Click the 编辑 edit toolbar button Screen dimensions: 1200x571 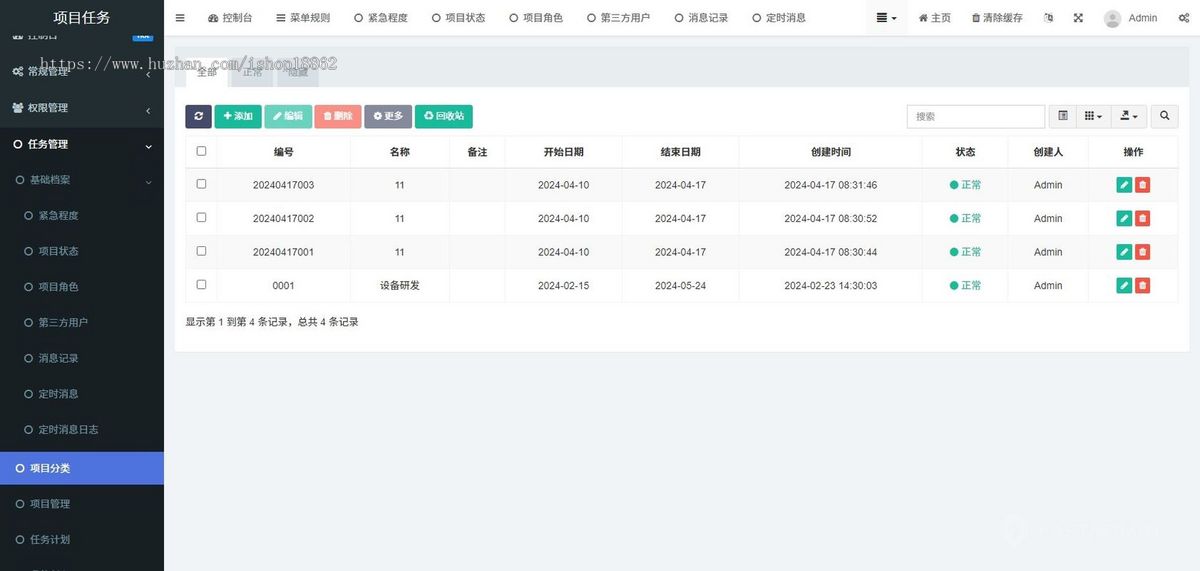pos(288,116)
